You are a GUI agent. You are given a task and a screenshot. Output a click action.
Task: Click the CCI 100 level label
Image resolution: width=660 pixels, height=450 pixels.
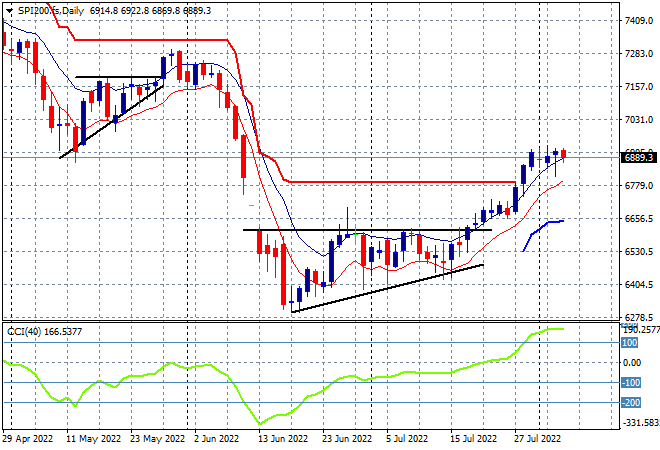(630, 343)
